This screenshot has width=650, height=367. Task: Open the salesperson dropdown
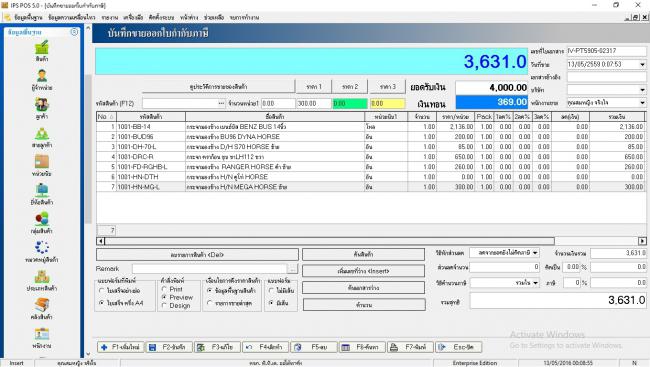[x=642, y=102]
